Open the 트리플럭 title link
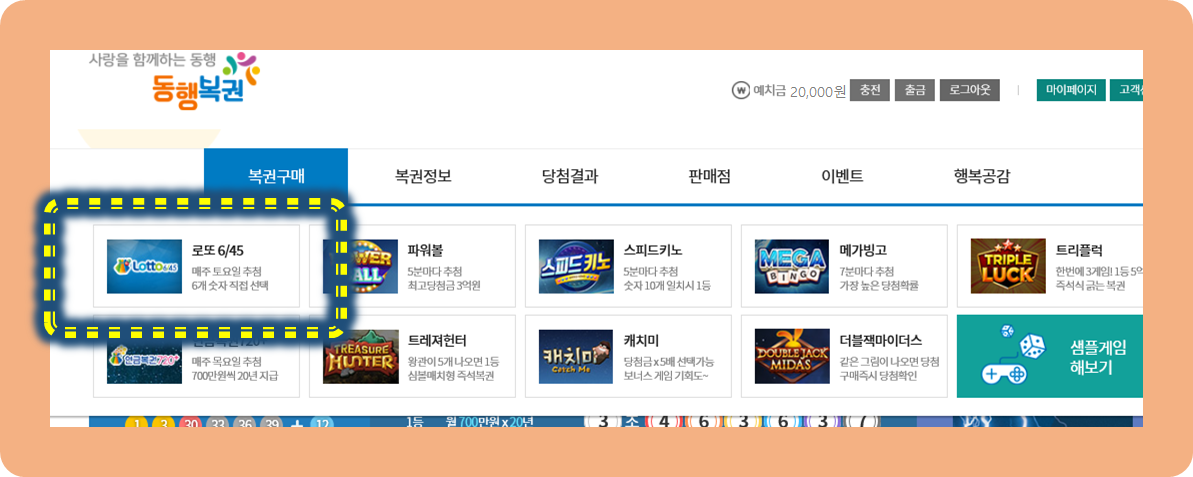The image size is (1193, 477). 1079,251
